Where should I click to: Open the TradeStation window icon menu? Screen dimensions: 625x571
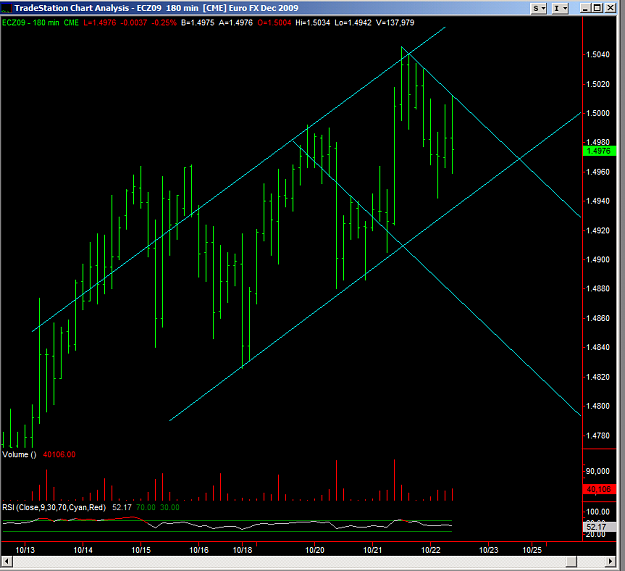[x=7, y=8]
